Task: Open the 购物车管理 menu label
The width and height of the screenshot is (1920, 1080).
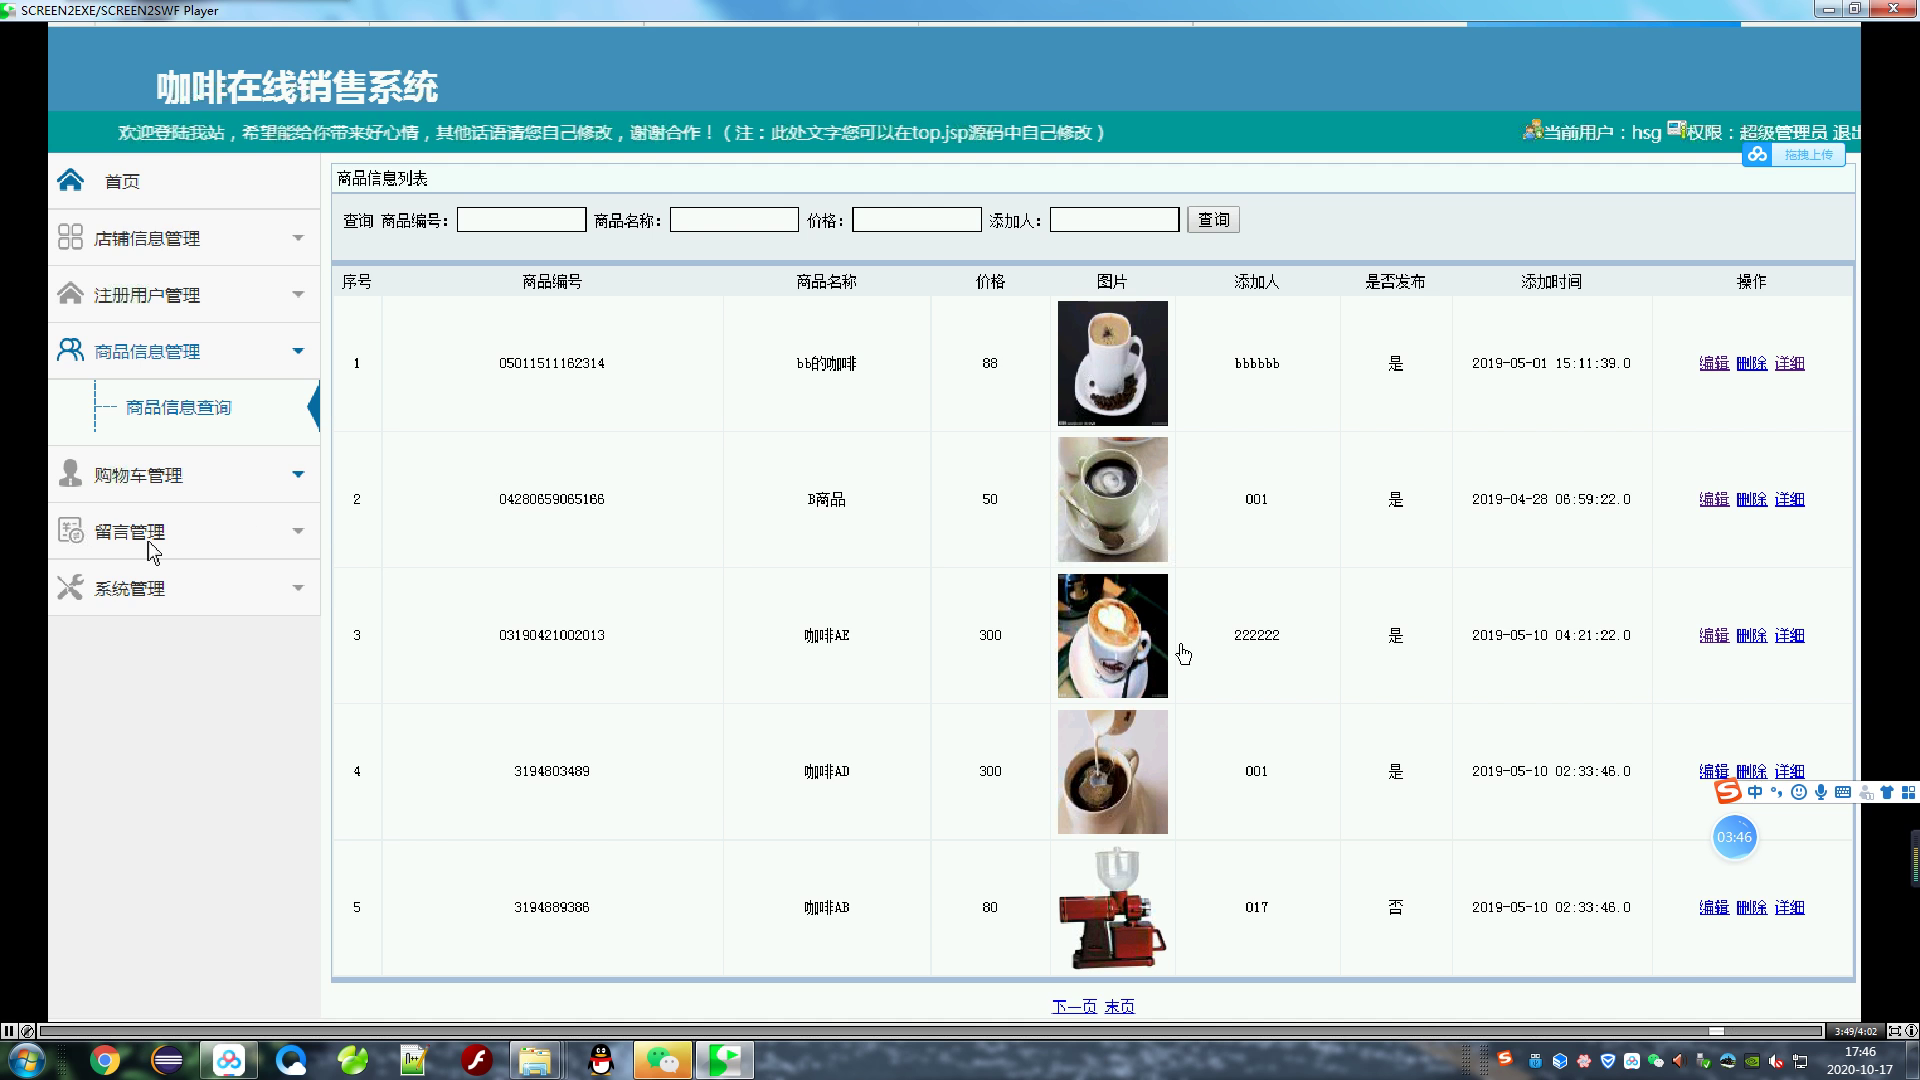Action: 138,475
